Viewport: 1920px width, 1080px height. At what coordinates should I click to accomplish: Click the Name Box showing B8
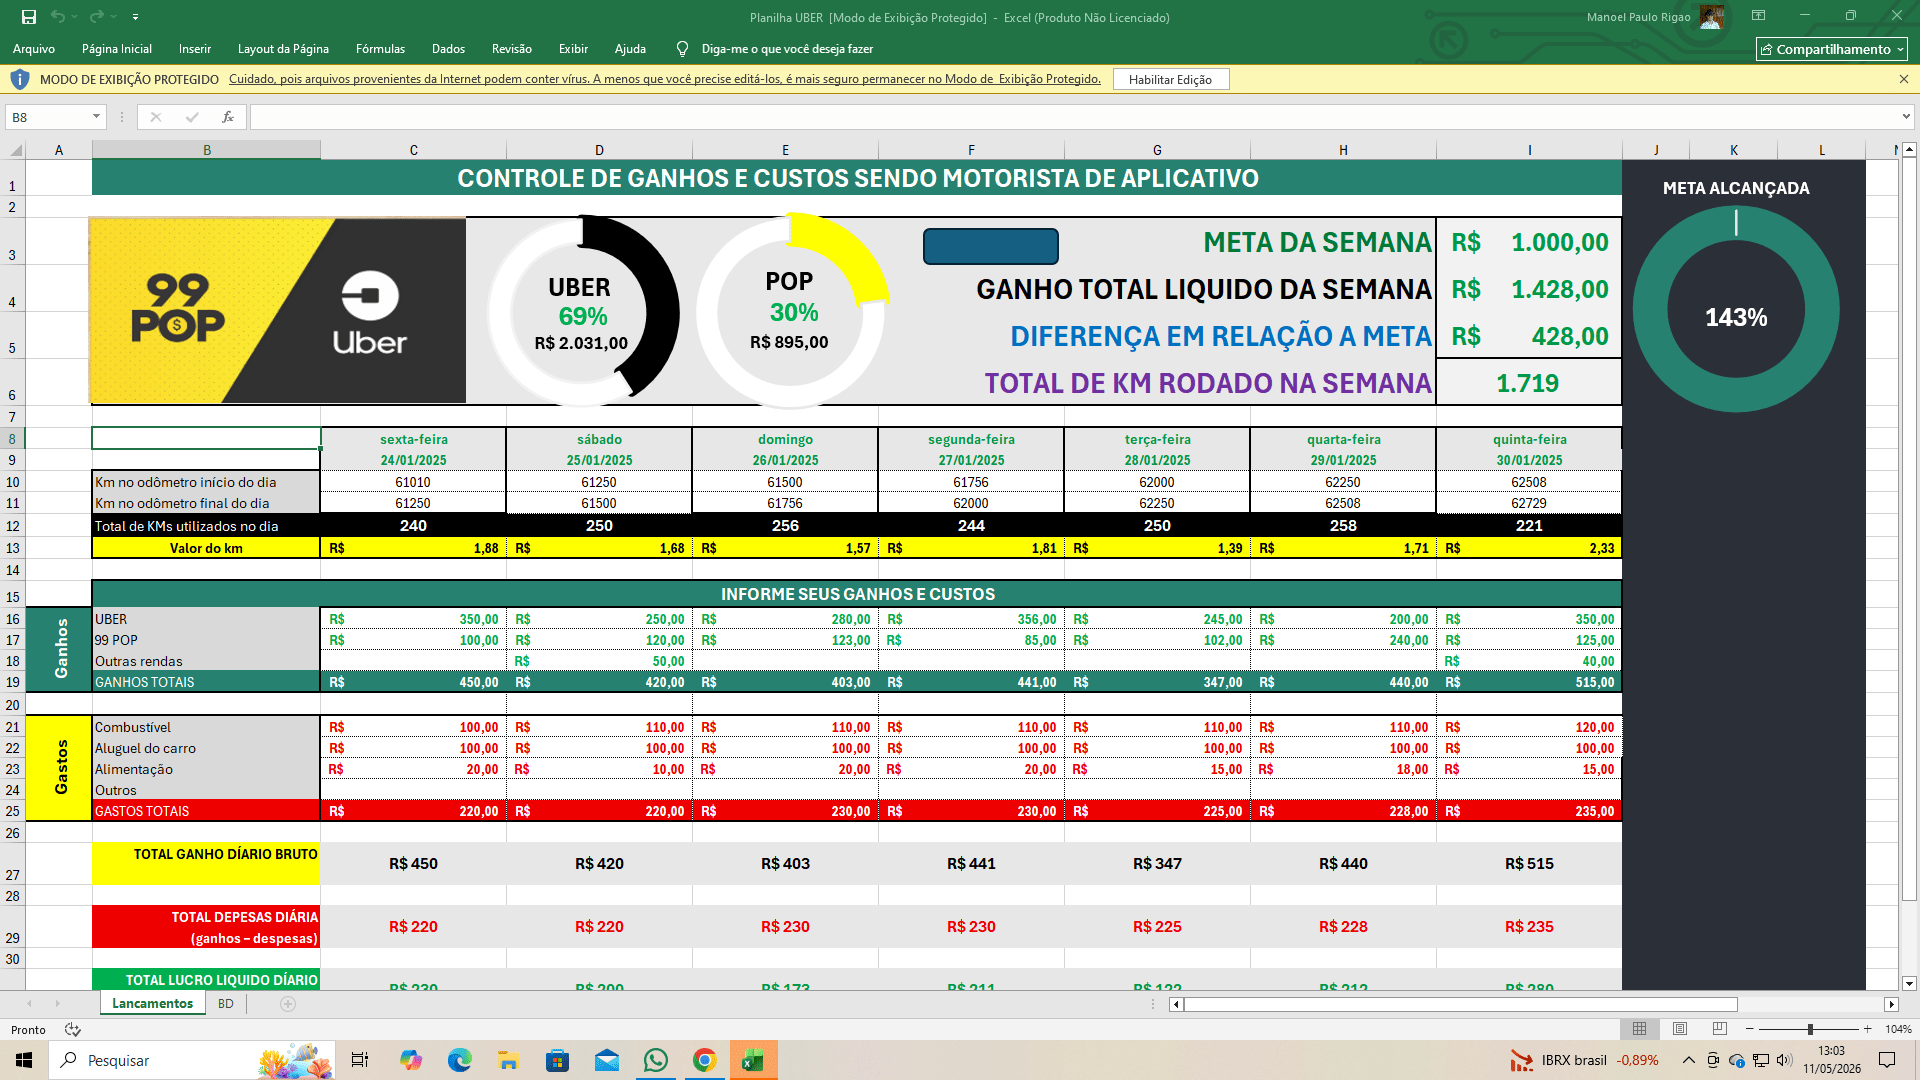click(48, 117)
